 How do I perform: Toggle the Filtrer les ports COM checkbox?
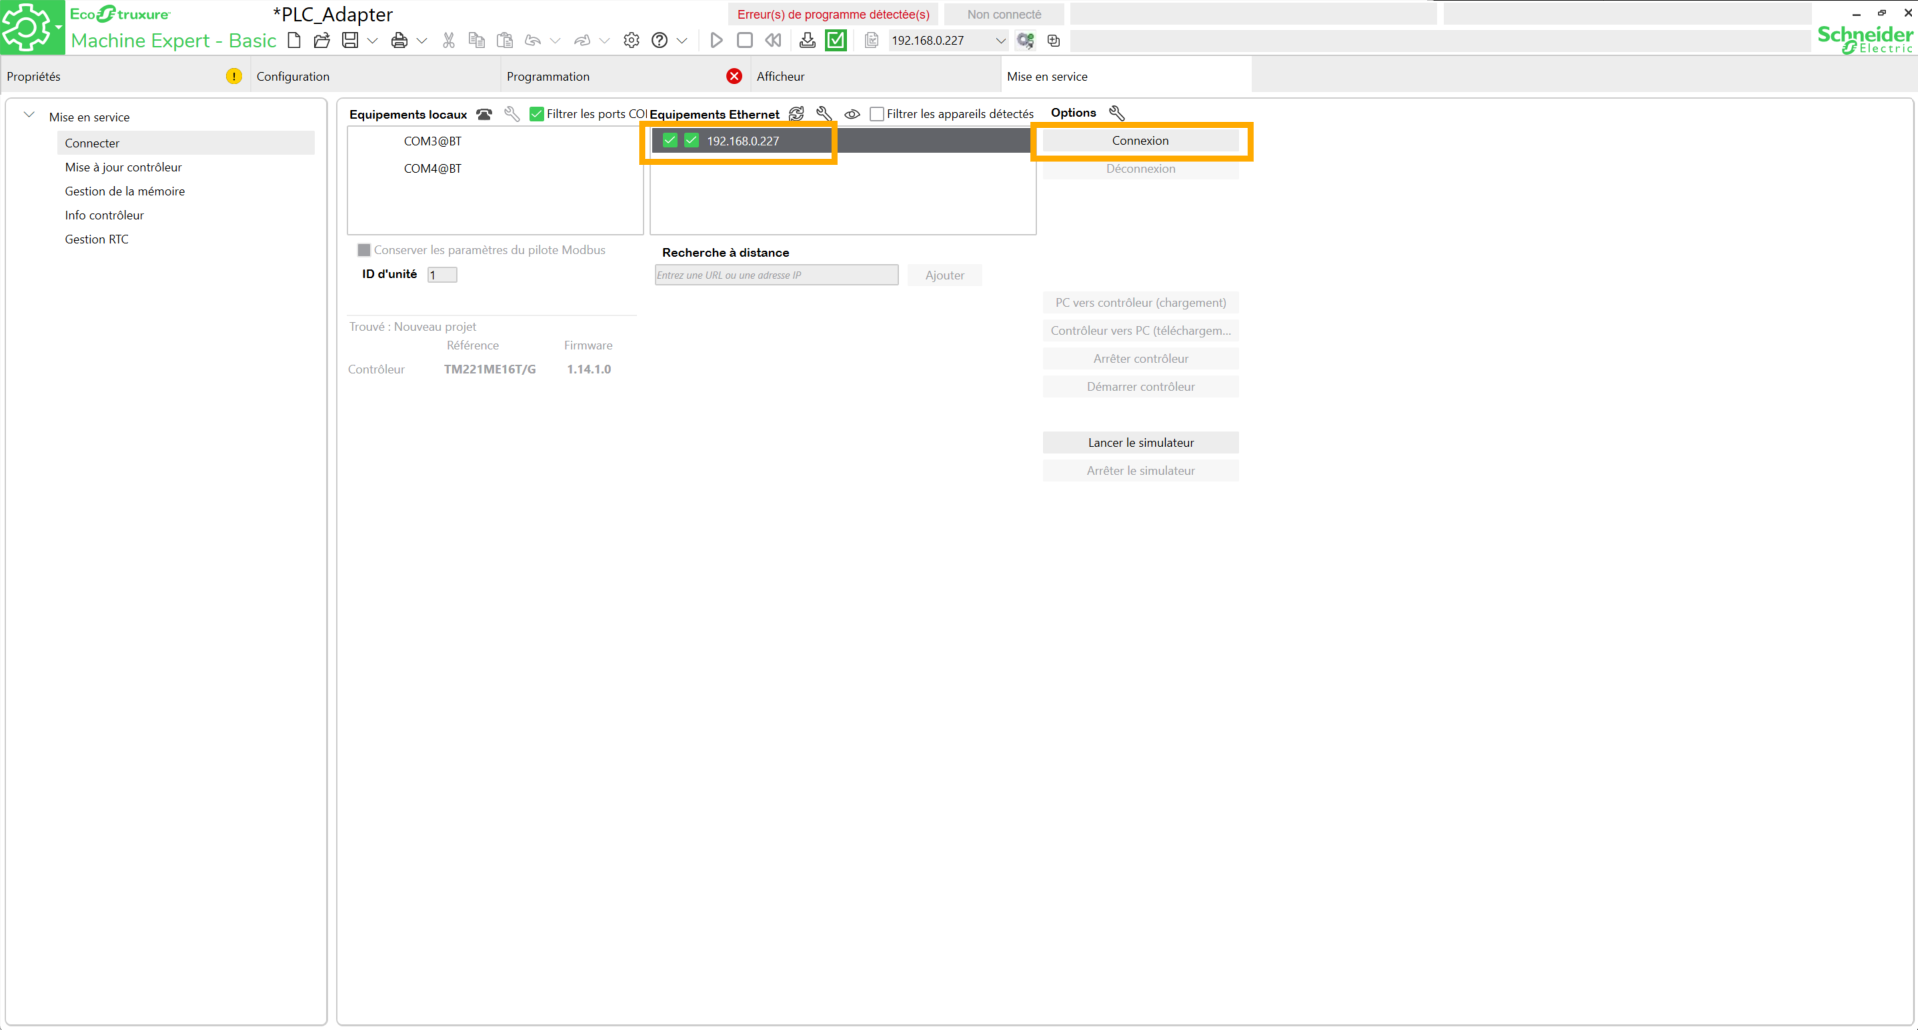(537, 114)
